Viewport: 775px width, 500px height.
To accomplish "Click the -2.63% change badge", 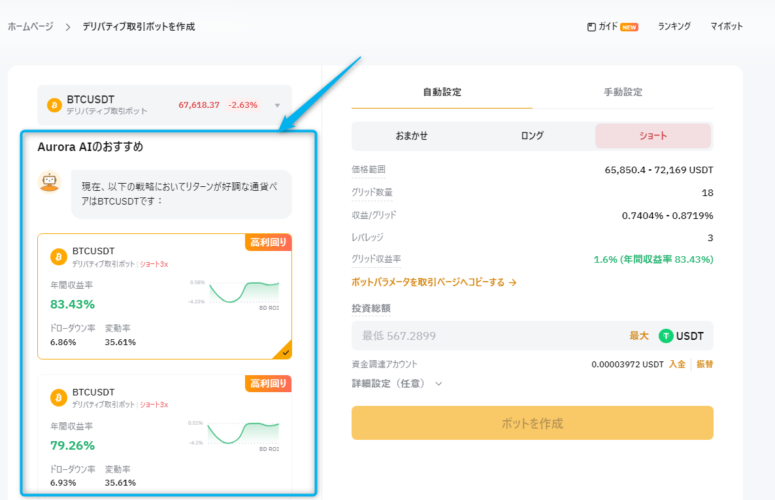I will pyautogui.click(x=242, y=105).
